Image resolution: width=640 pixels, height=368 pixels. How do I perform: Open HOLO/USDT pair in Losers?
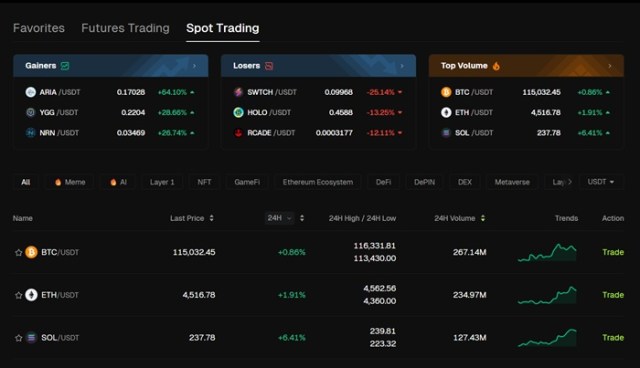(269, 112)
